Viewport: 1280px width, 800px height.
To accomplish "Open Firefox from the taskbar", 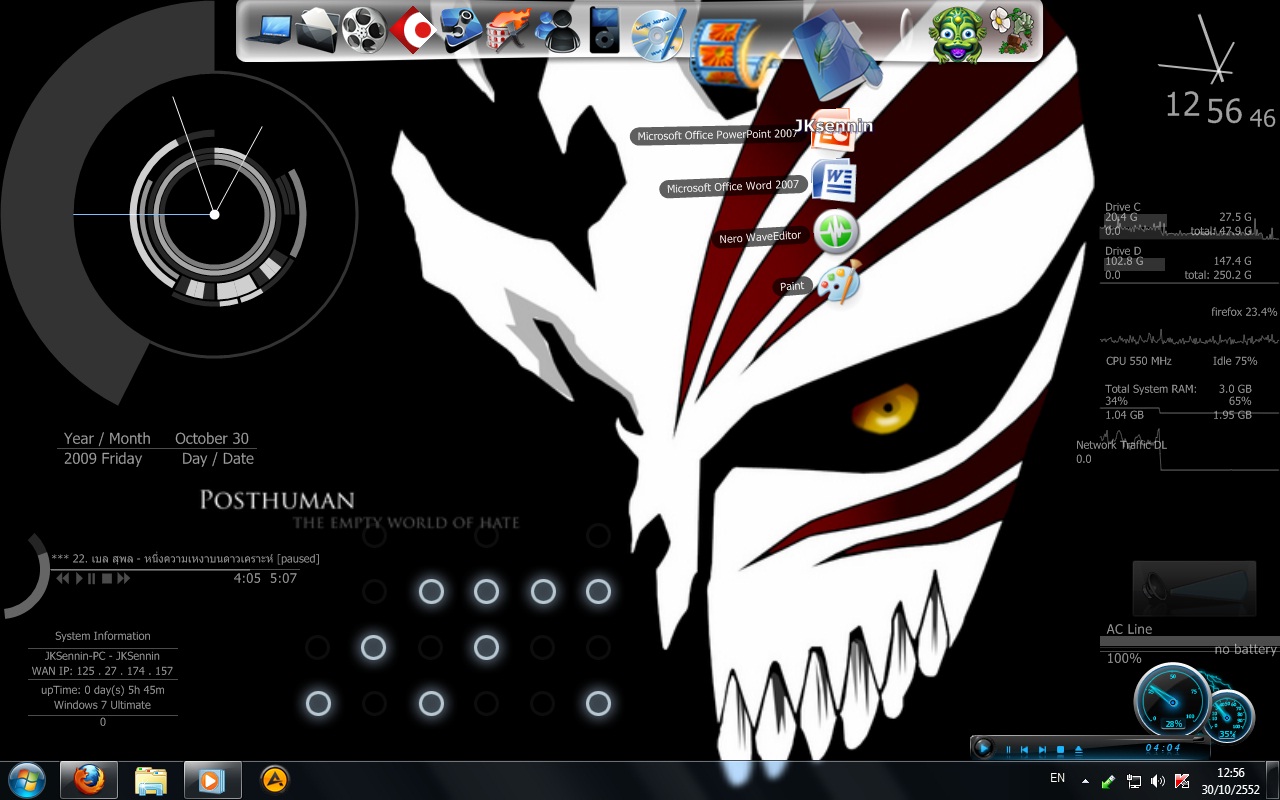I will point(88,779).
